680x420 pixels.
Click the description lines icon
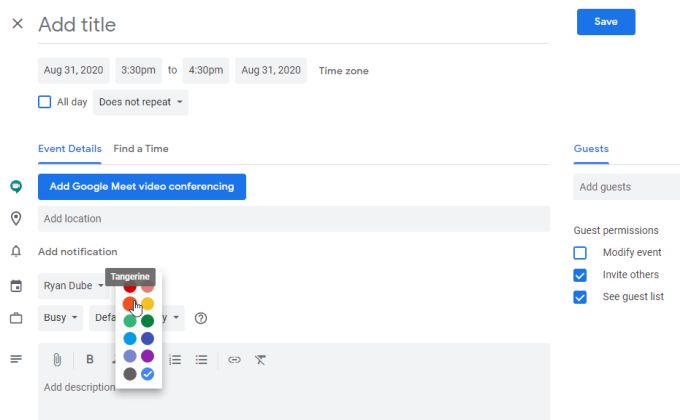coord(16,359)
